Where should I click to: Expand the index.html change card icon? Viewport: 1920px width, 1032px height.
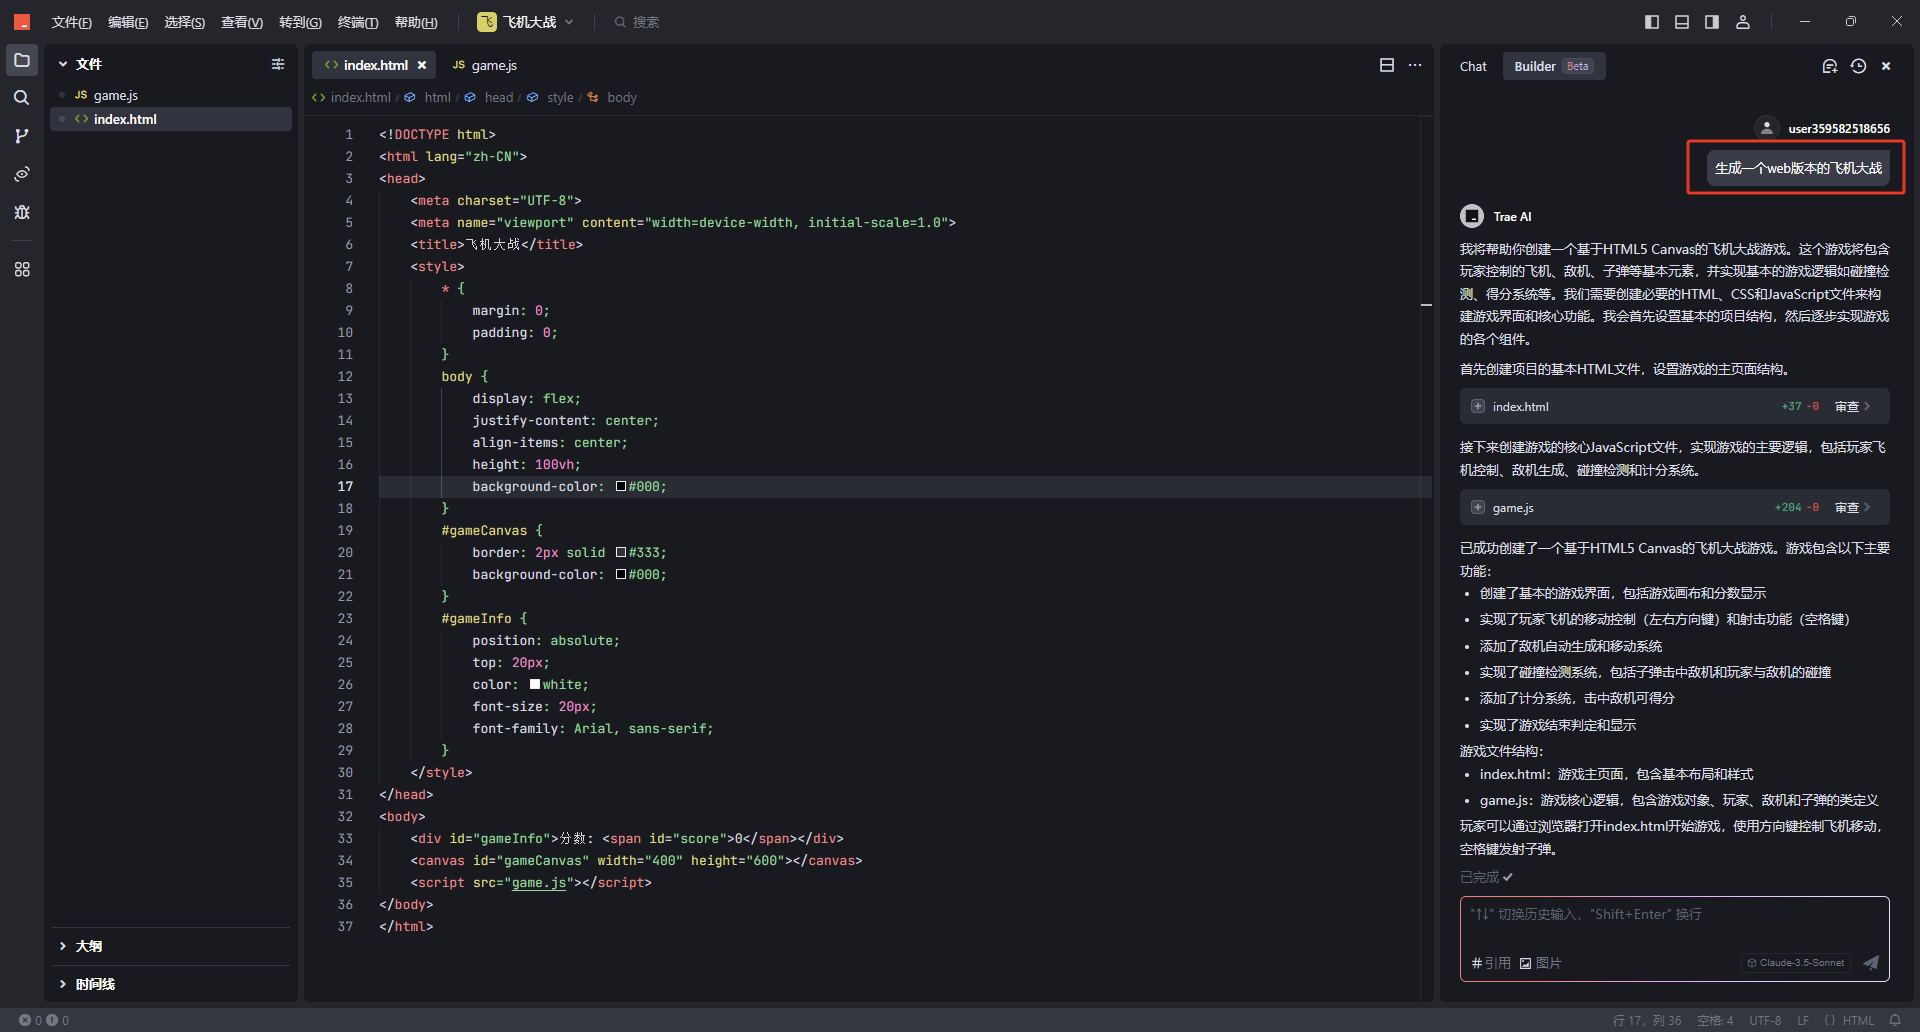tap(1478, 407)
